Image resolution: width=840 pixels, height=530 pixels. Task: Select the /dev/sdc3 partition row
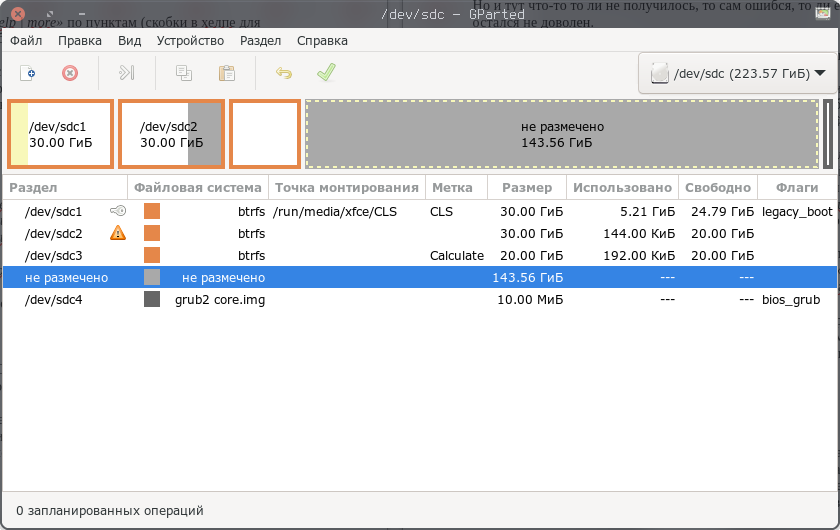[x=421, y=256]
